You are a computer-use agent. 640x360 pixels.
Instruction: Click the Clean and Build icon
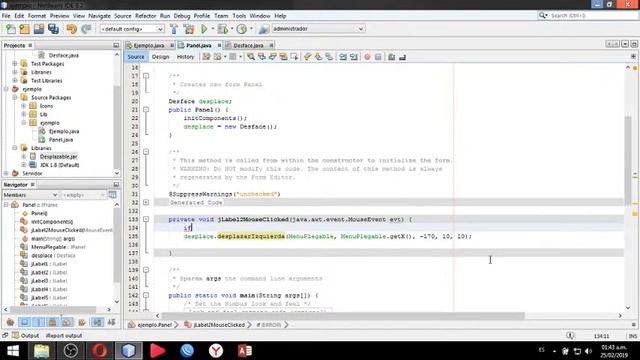(x=189, y=29)
